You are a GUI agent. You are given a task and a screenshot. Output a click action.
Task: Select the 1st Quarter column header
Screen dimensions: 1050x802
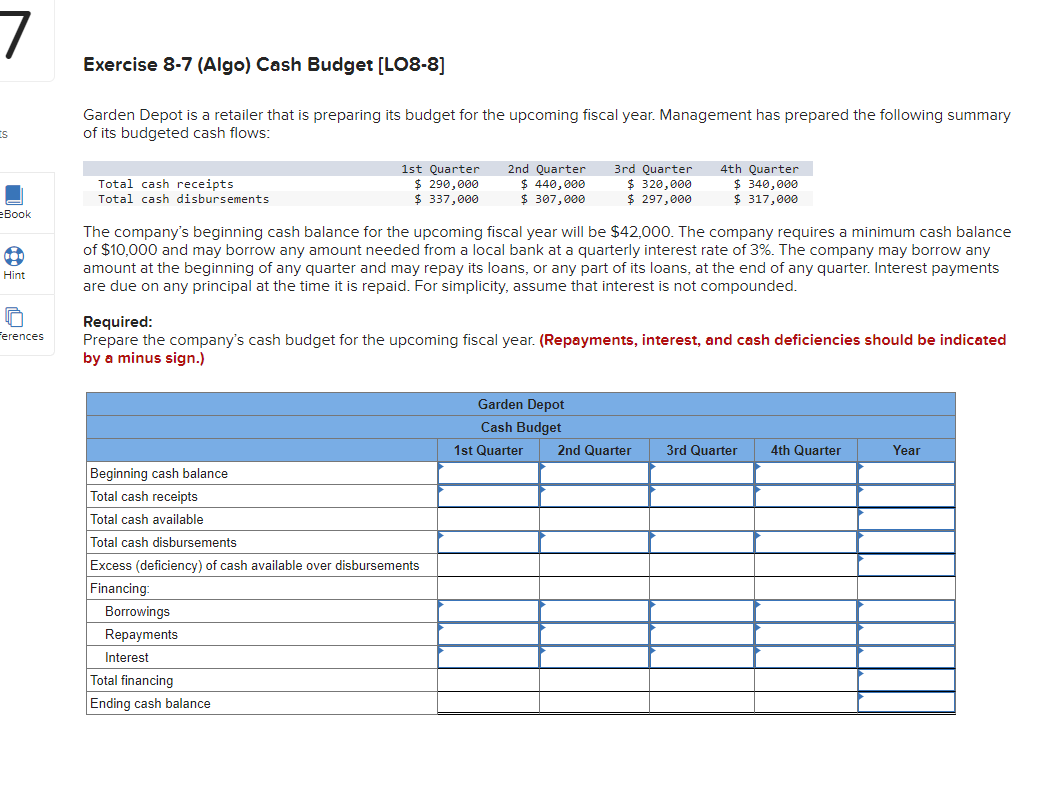tap(488, 450)
